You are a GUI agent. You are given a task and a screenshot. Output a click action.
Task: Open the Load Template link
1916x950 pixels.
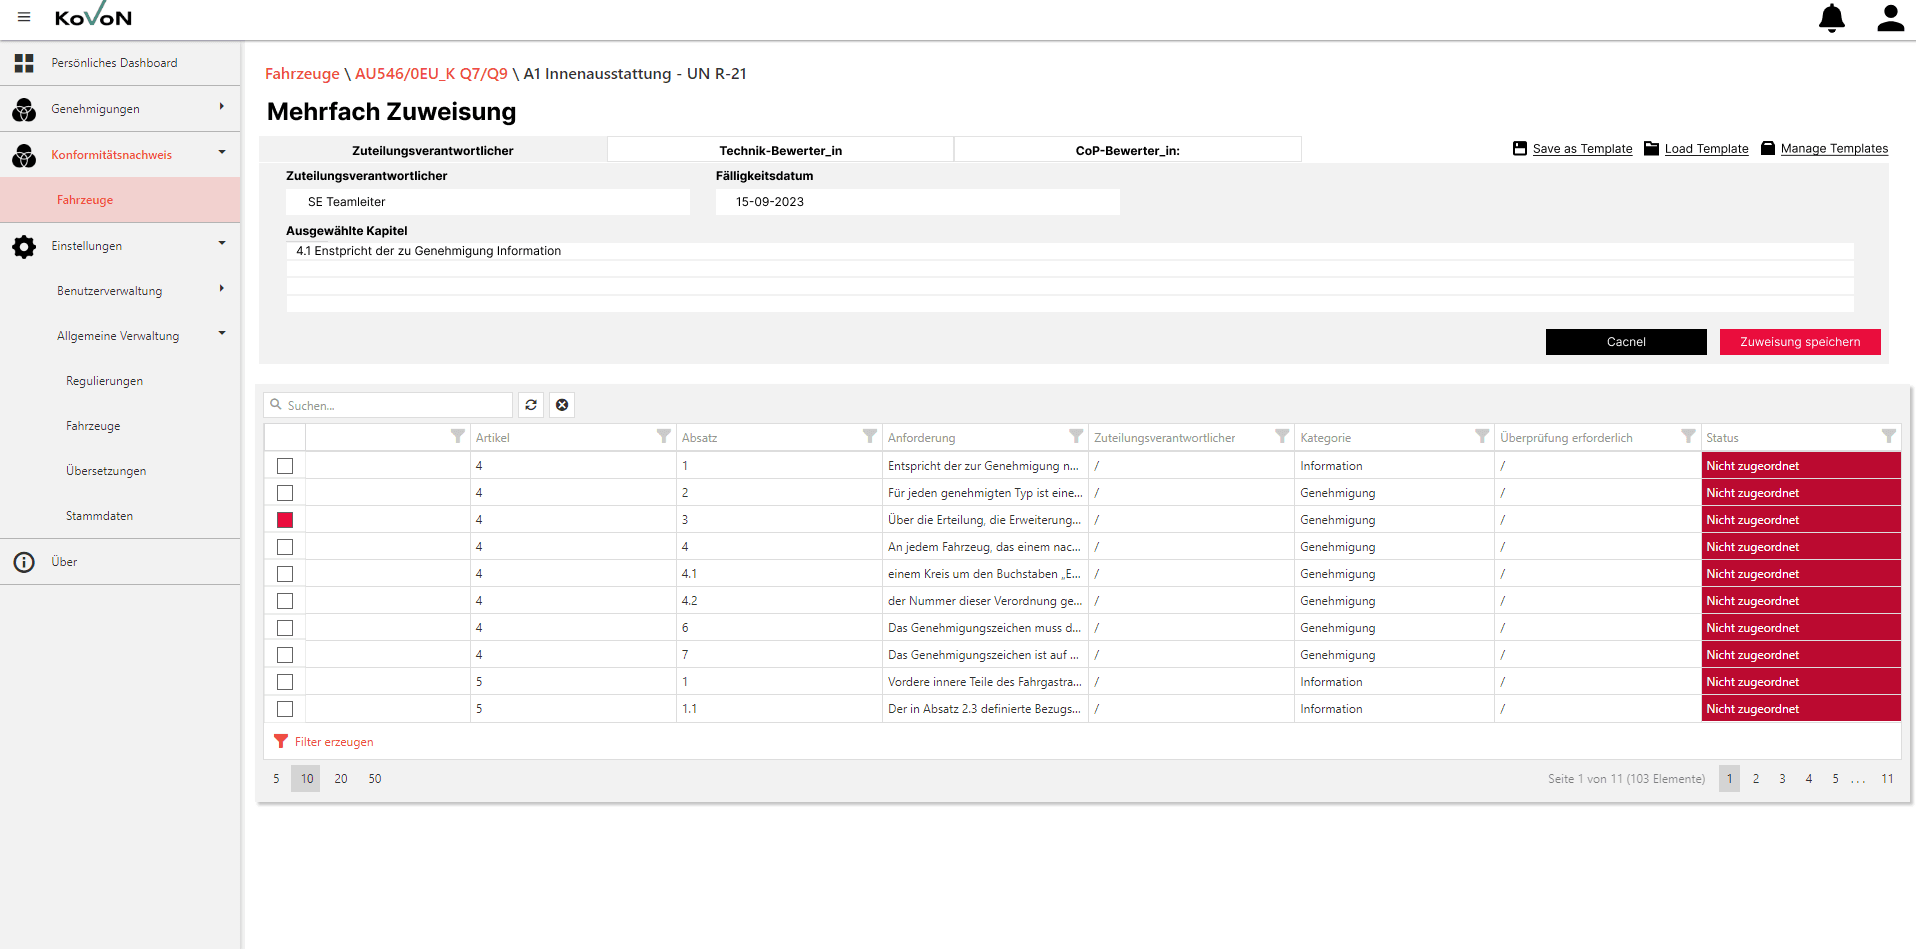[1706, 149]
